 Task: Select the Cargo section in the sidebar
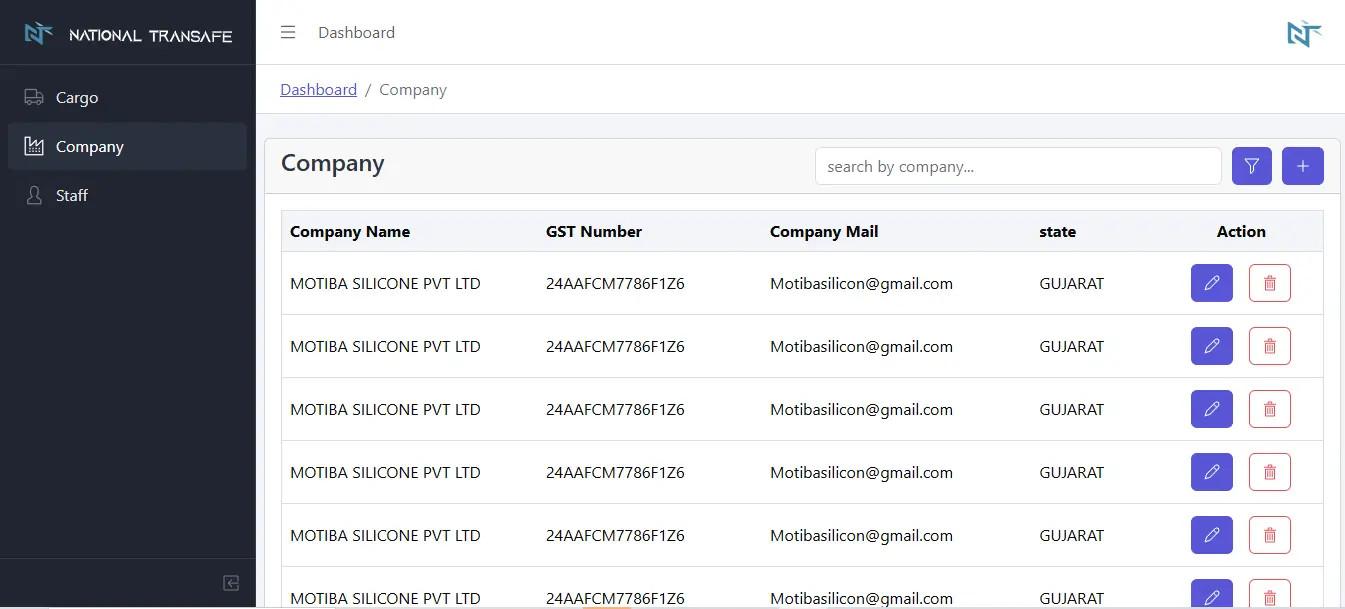[x=78, y=97]
